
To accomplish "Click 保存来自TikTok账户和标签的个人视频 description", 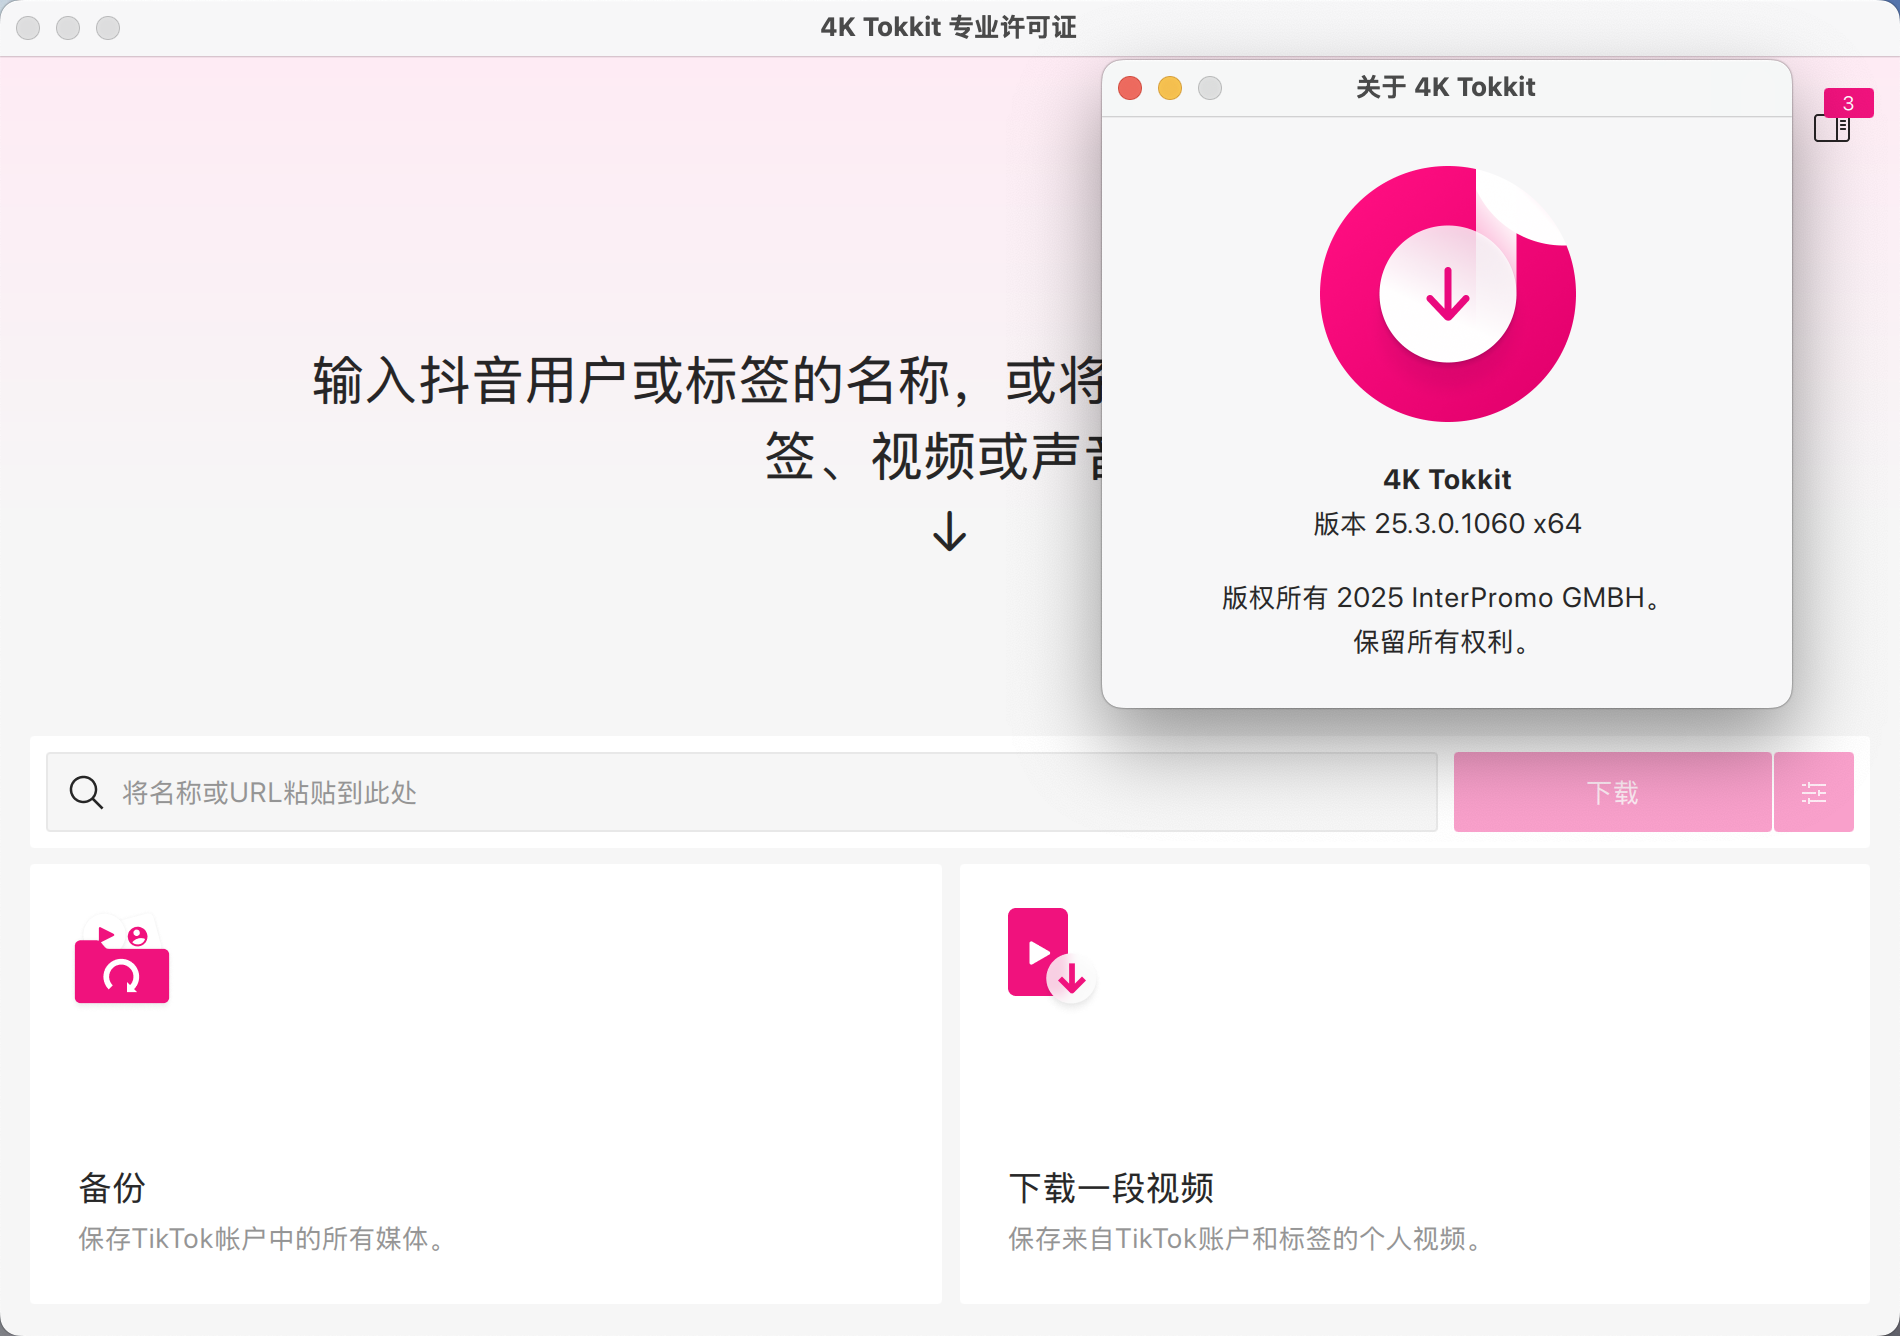I will tap(1246, 1239).
